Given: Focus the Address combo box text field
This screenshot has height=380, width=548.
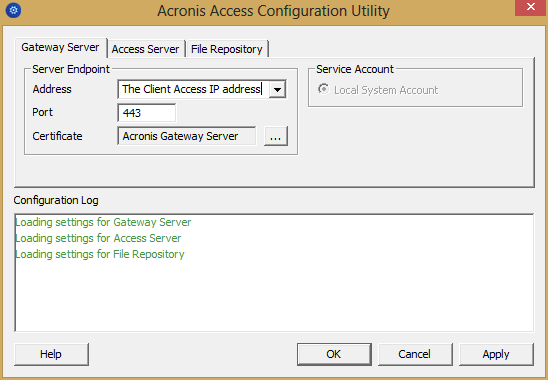Looking at the screenshot, I should 193,89.
